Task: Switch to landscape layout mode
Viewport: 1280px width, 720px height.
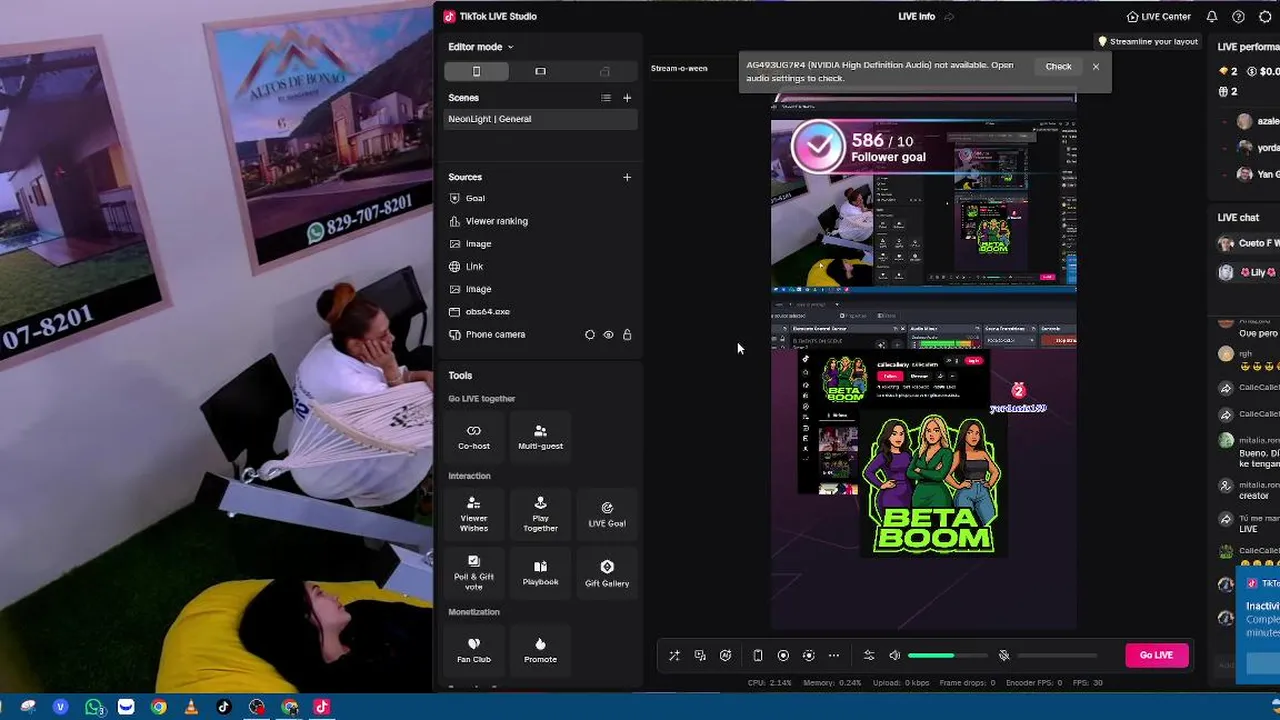Action: pyautogui.click(x=540, y=71)
